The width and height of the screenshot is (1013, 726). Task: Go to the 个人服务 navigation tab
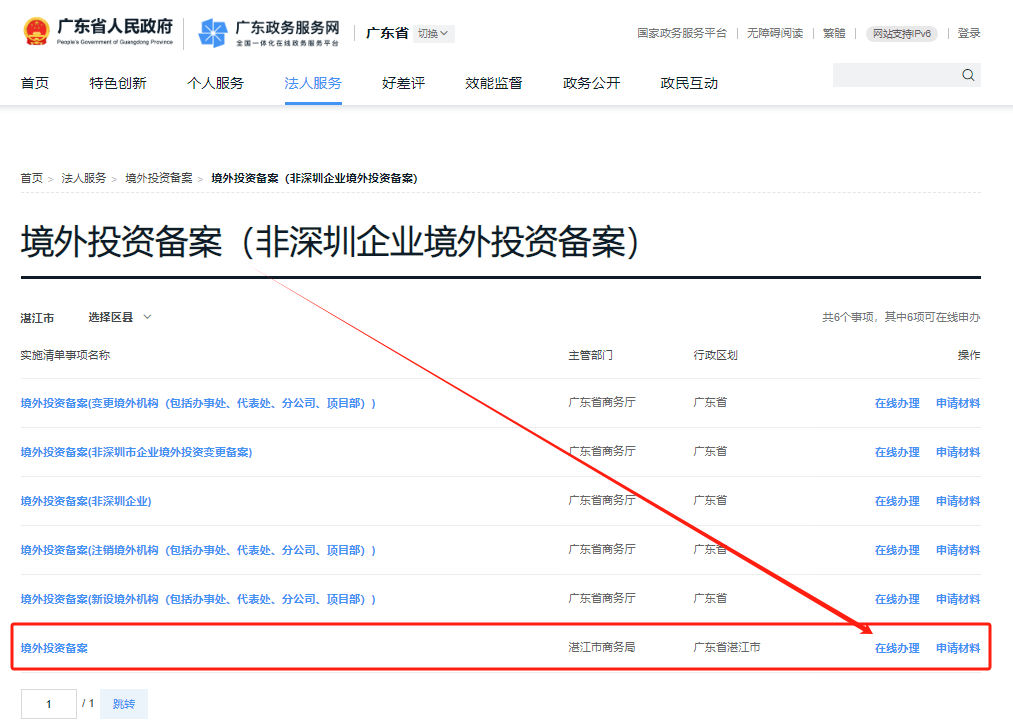click(215, 83)
